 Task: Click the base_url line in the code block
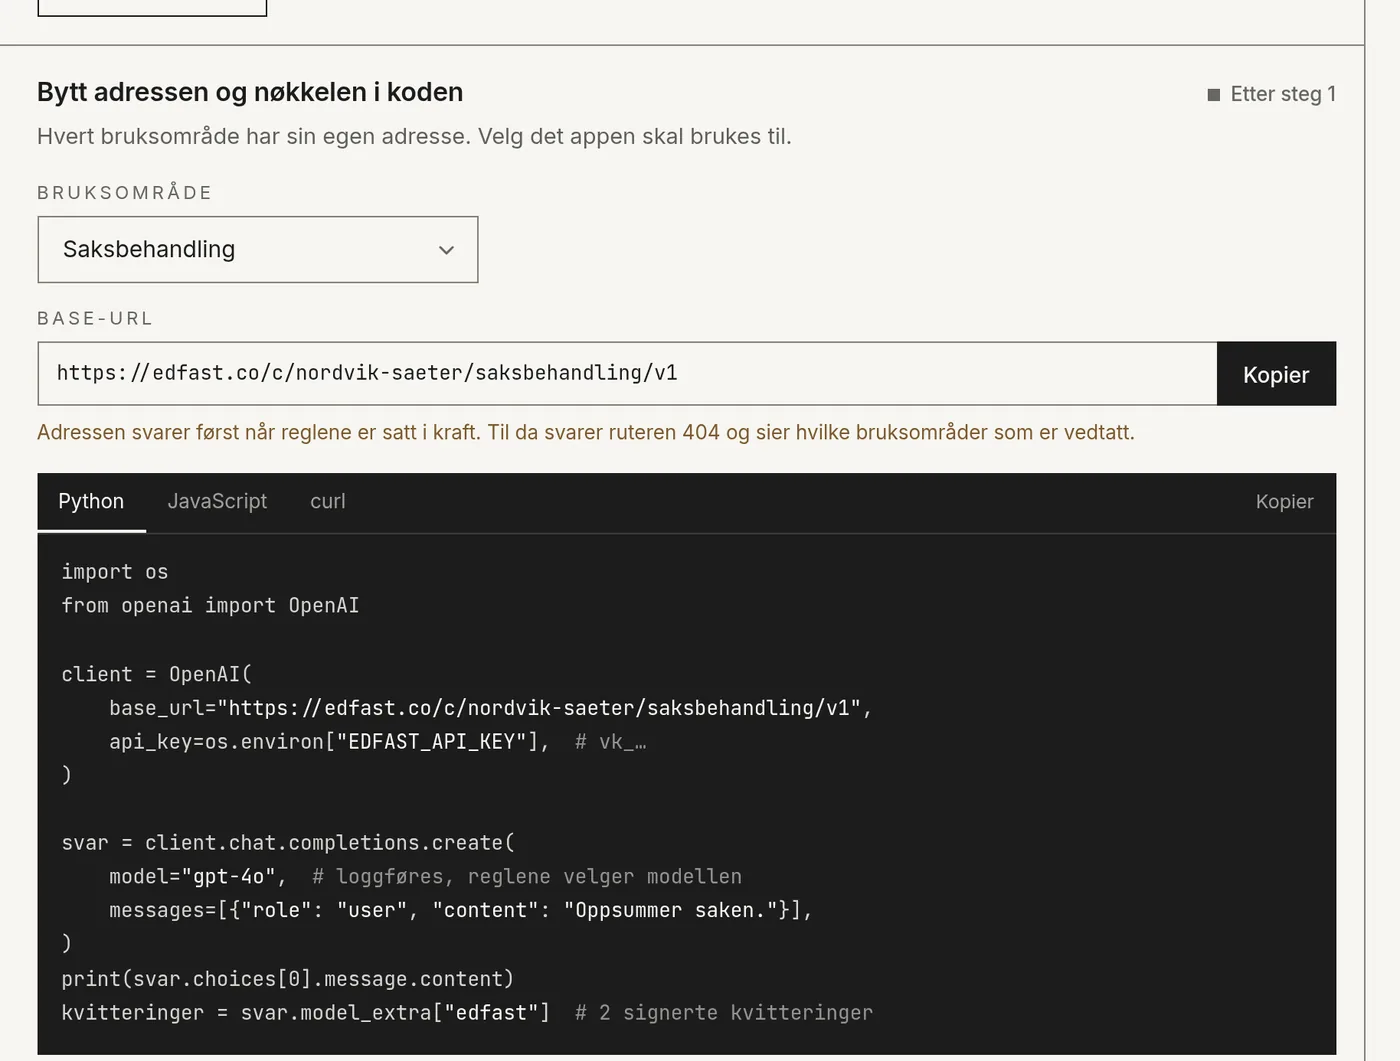pos(490,708)
